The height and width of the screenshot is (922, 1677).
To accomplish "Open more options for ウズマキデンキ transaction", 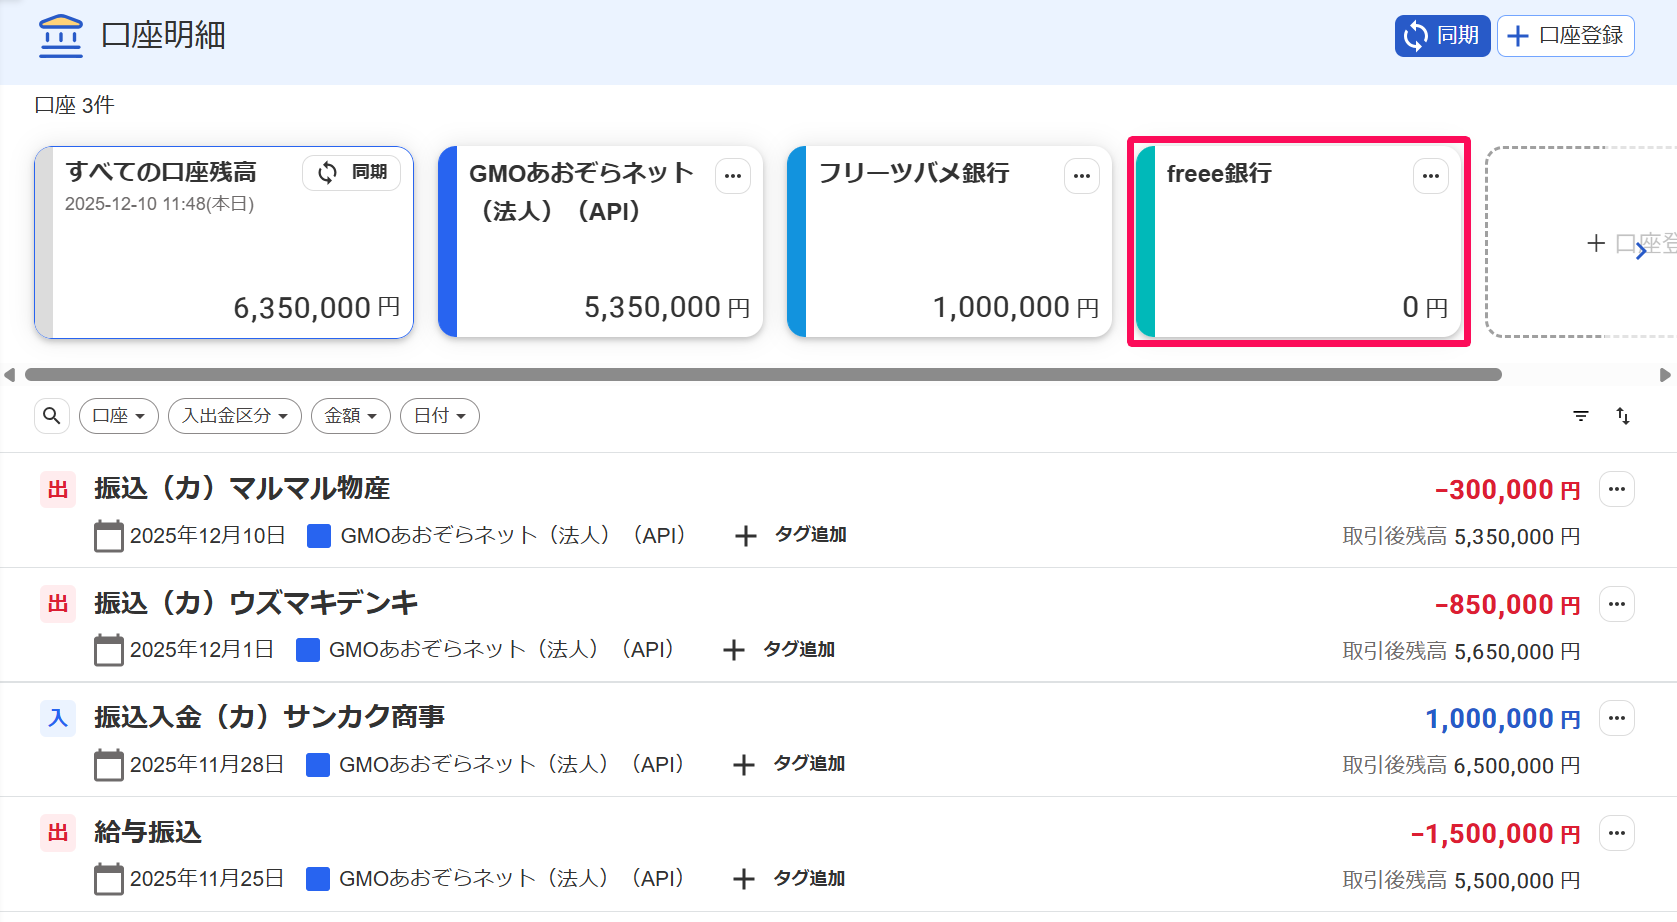I will click(x=1617, y=604).
